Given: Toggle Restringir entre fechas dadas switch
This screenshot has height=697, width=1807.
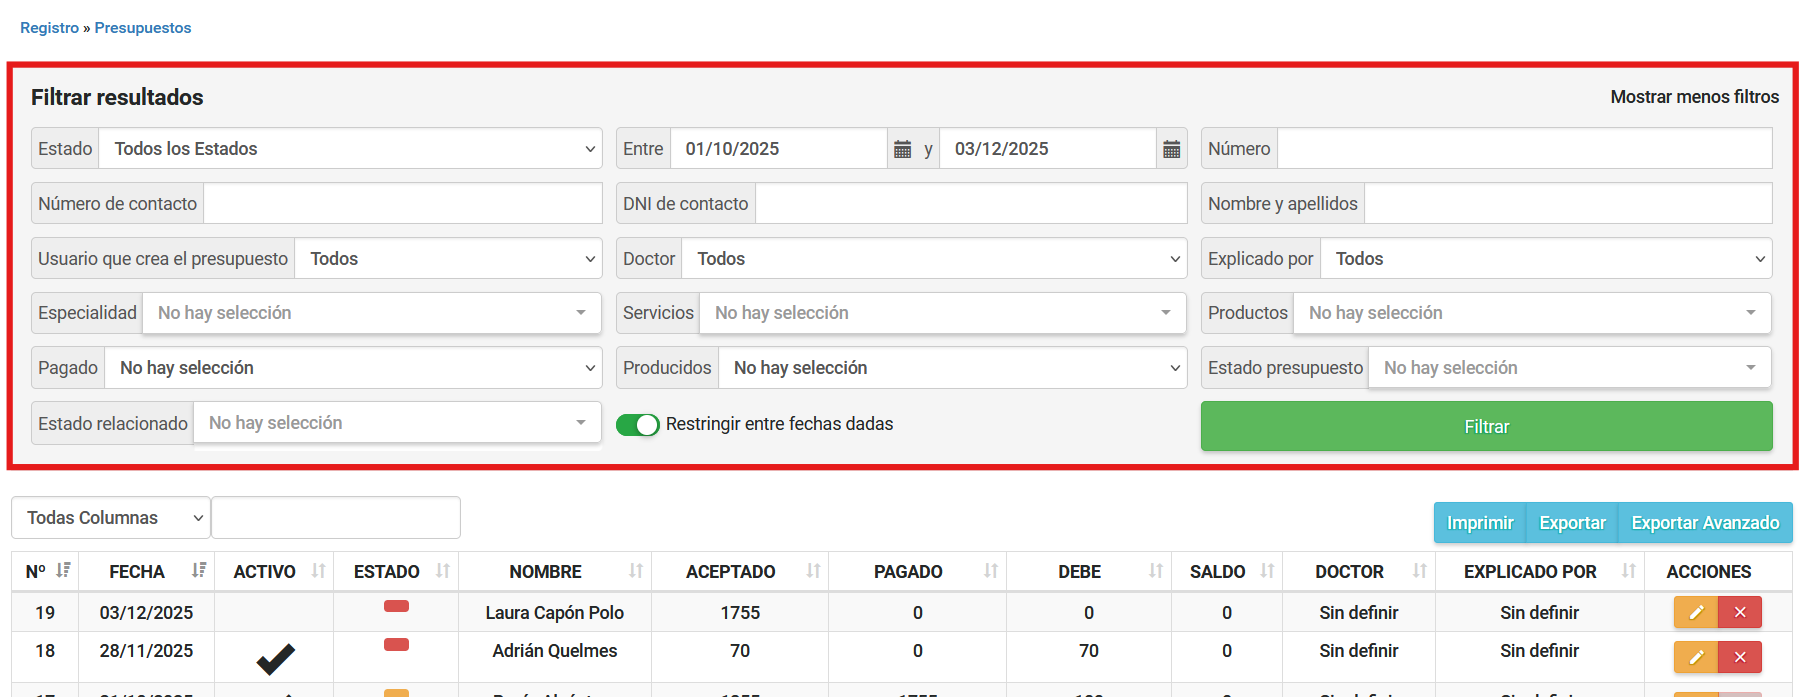Looking at the screenshot, I should (637, 425).
